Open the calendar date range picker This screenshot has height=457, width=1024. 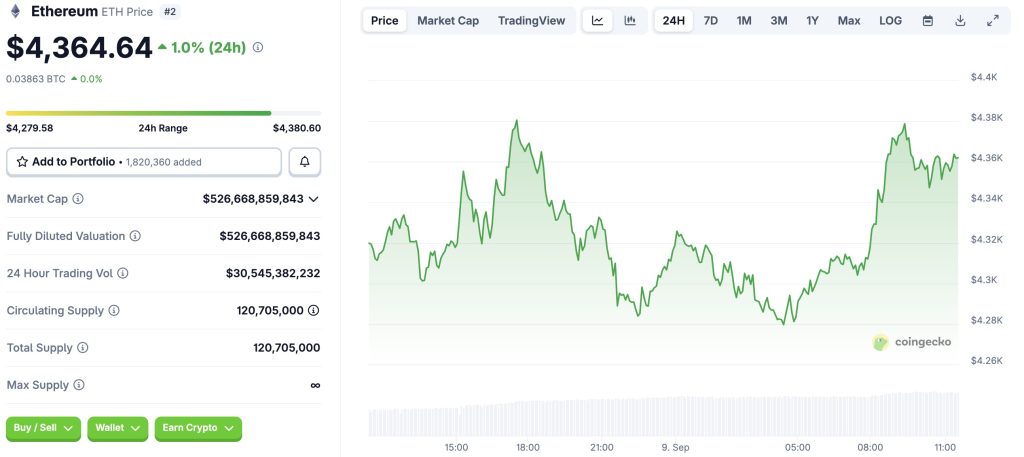point(928,20)
